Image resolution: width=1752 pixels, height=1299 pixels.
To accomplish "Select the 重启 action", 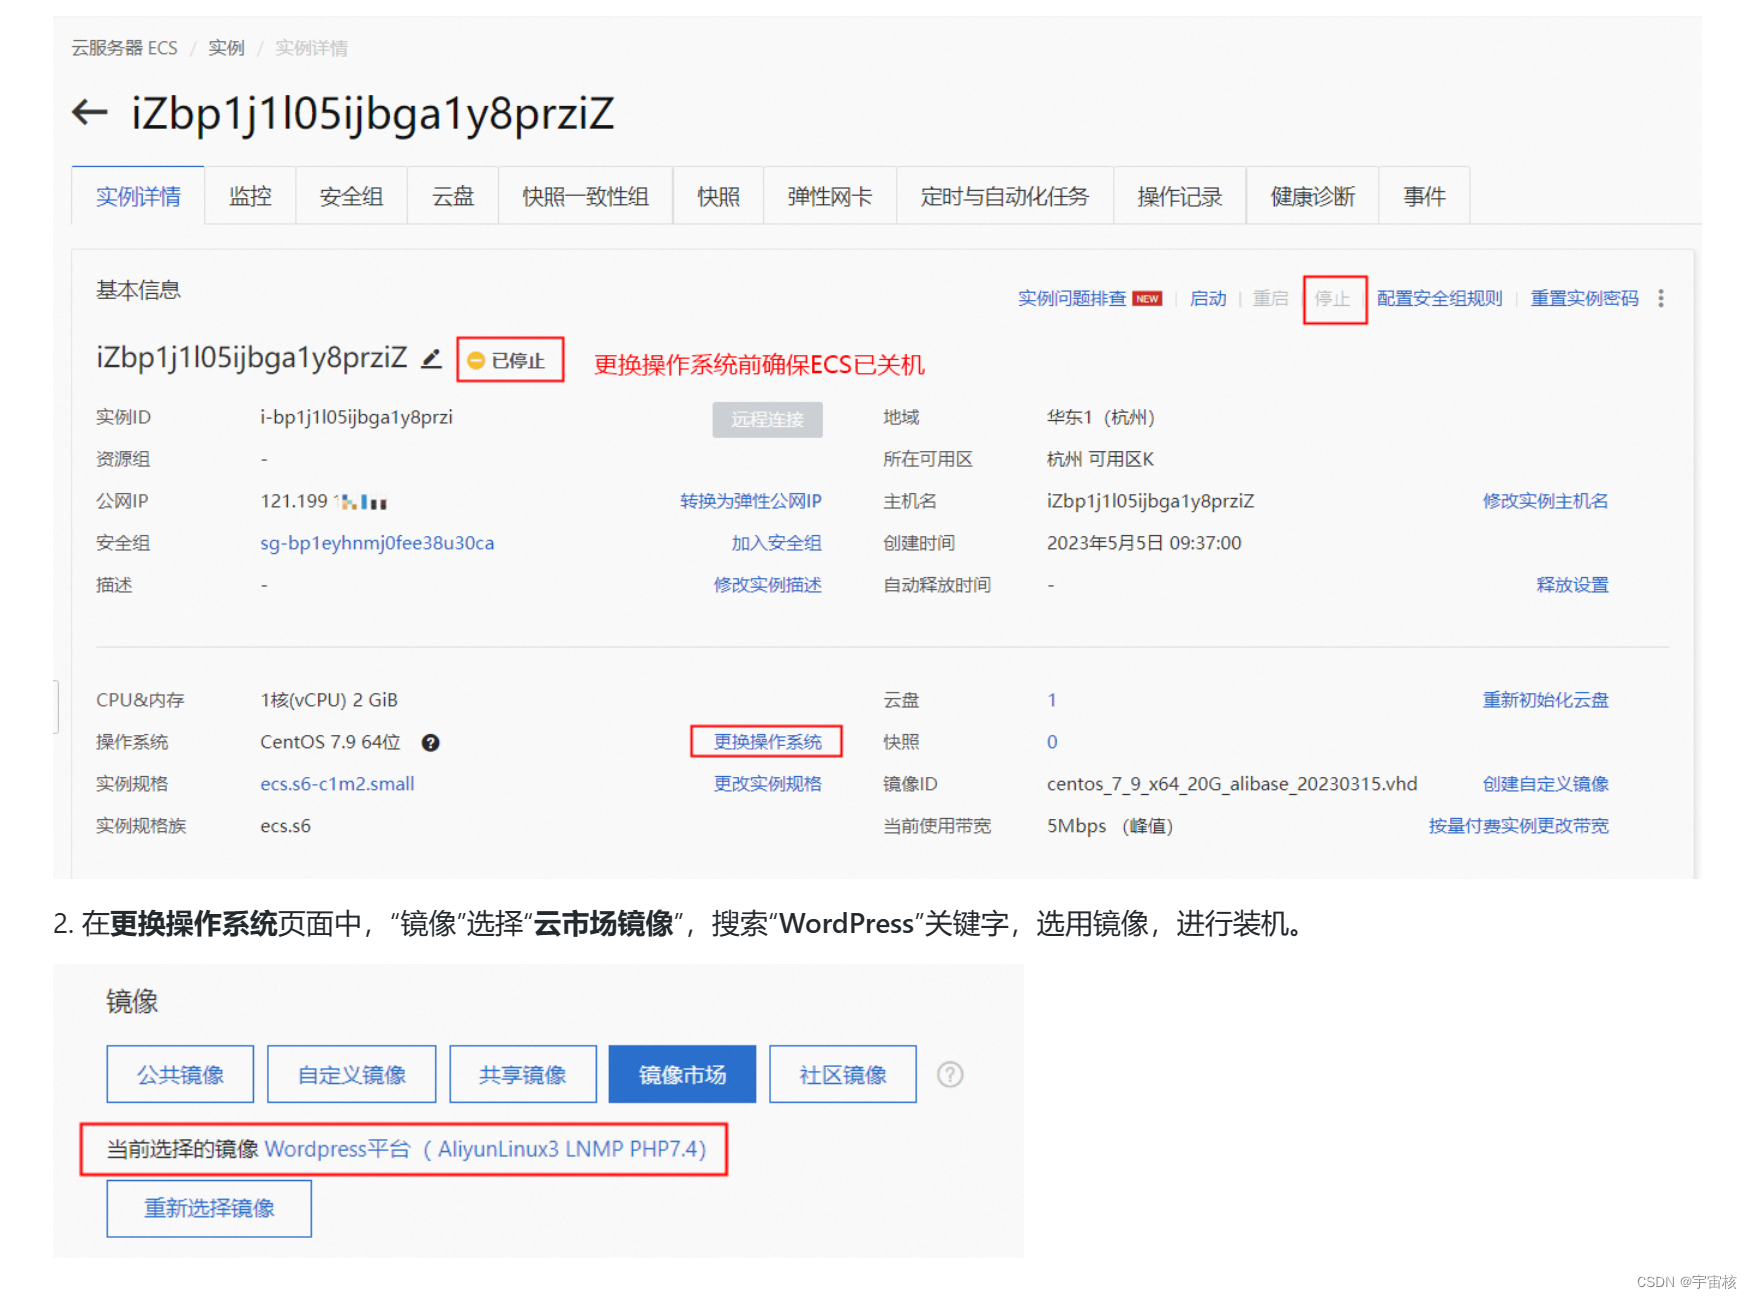I will click(x=1270, y=298).
